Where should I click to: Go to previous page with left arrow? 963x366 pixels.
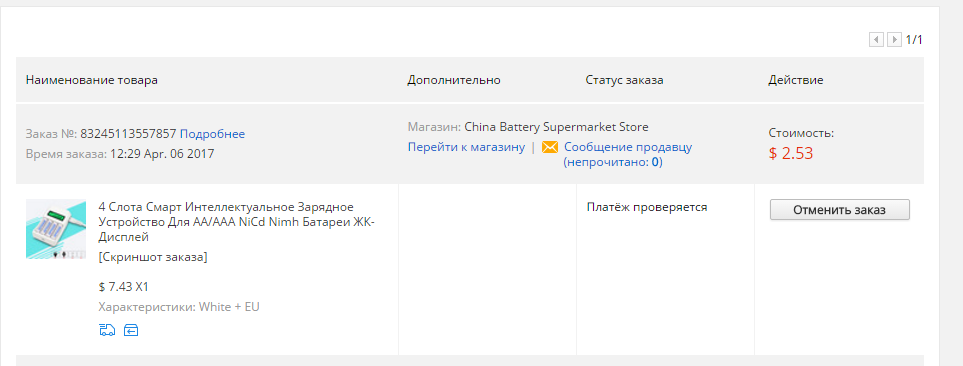pos(876,40)
